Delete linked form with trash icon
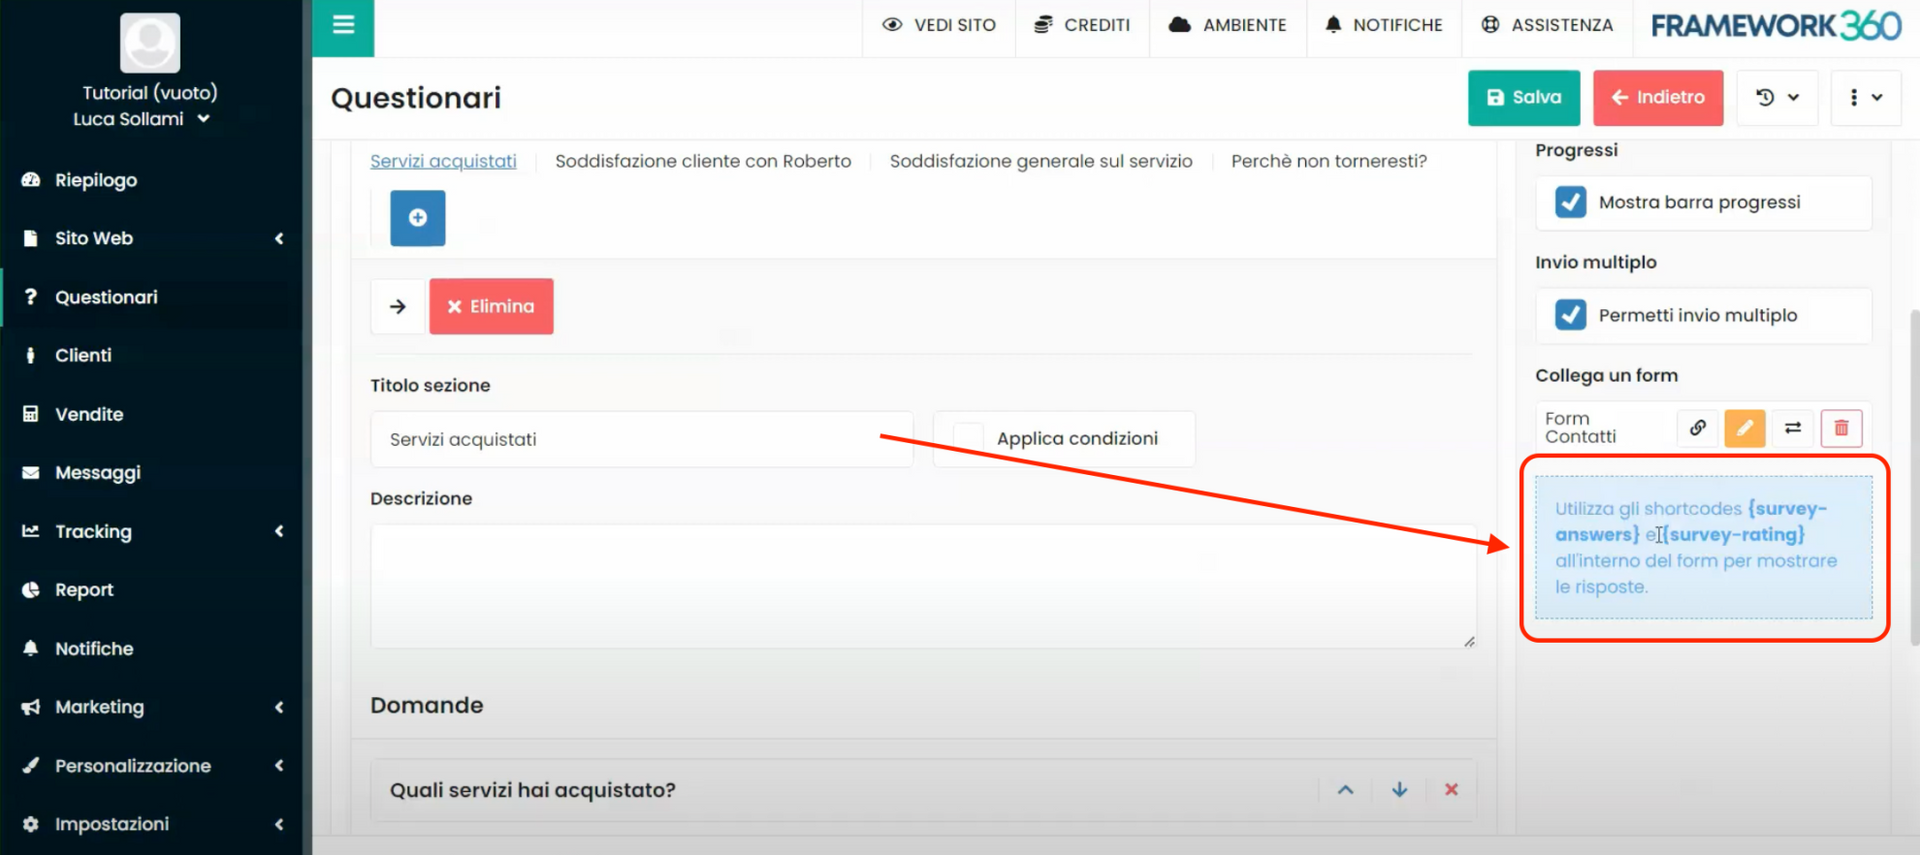1920x855 pixels. pos(1841,428)
